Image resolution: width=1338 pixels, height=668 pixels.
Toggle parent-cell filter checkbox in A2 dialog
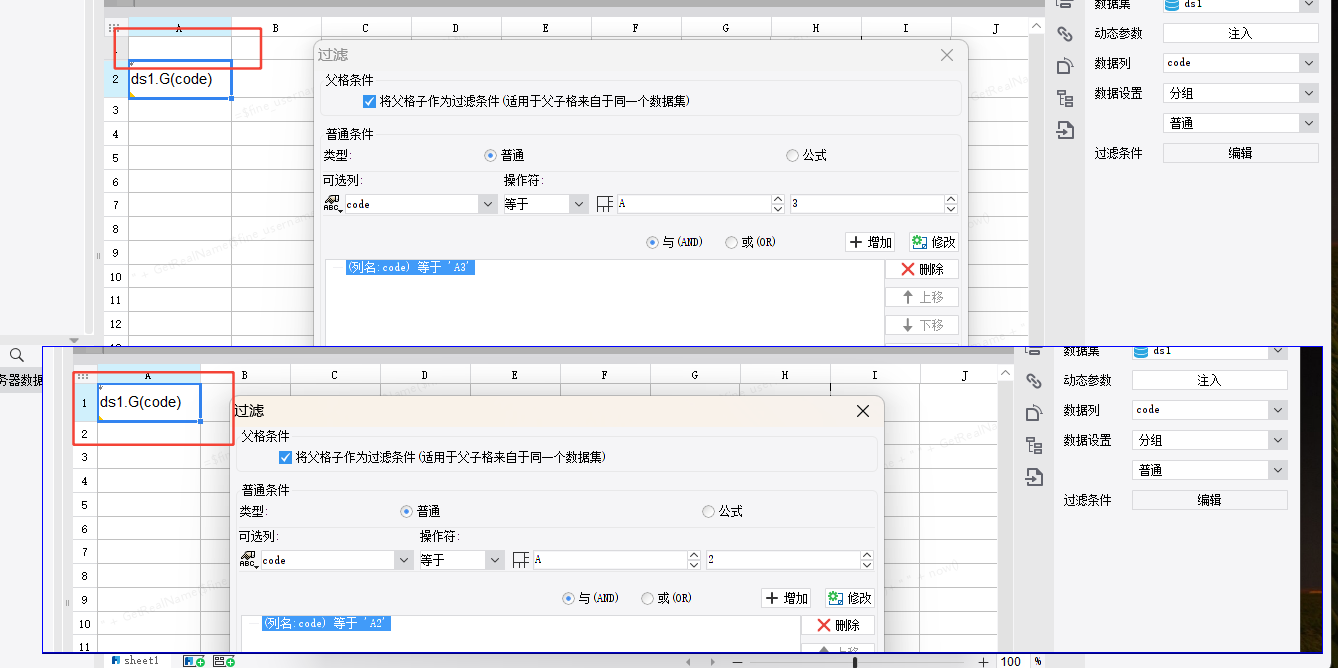click(x=286, y=457)
